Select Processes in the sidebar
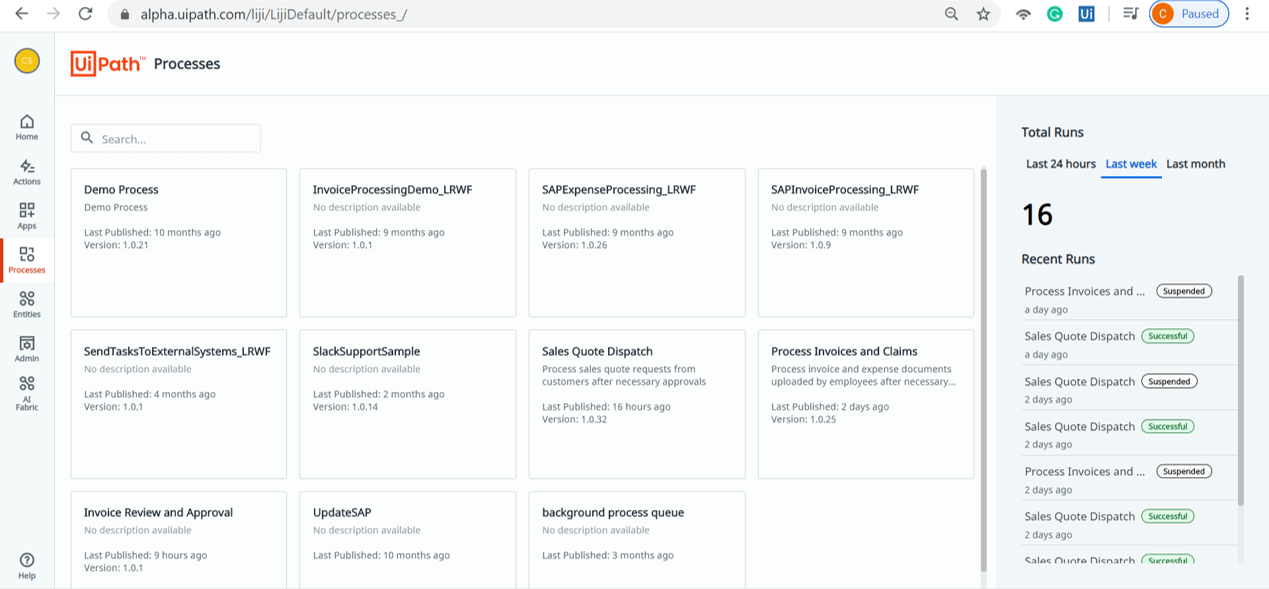Image resolution: width=1269 pixels, height=589 pixels. click(27, 260)
